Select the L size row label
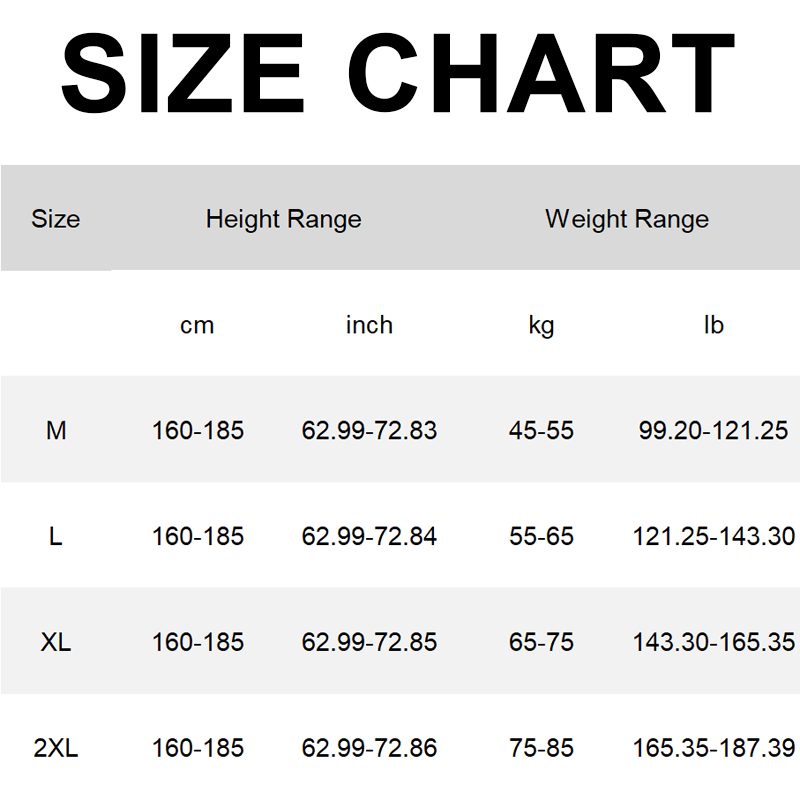The width and height of the screenshot is (800, 800). [56, 537]
